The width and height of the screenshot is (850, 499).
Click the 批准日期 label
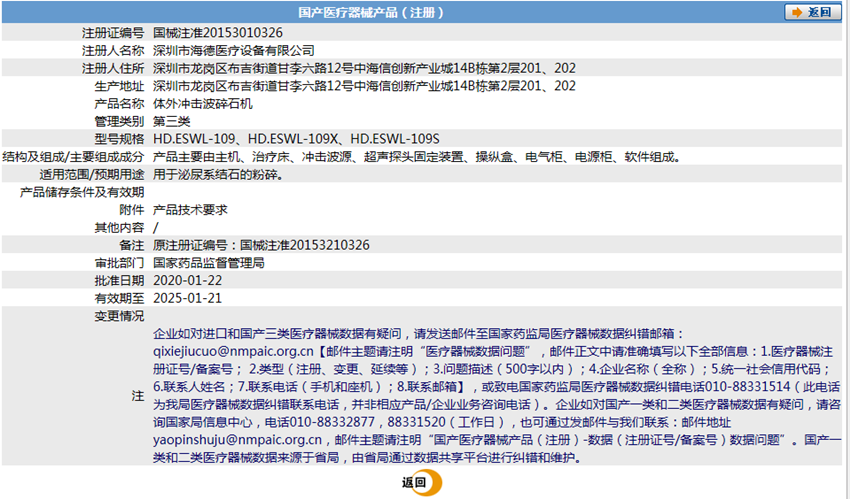tap(119, 280)
